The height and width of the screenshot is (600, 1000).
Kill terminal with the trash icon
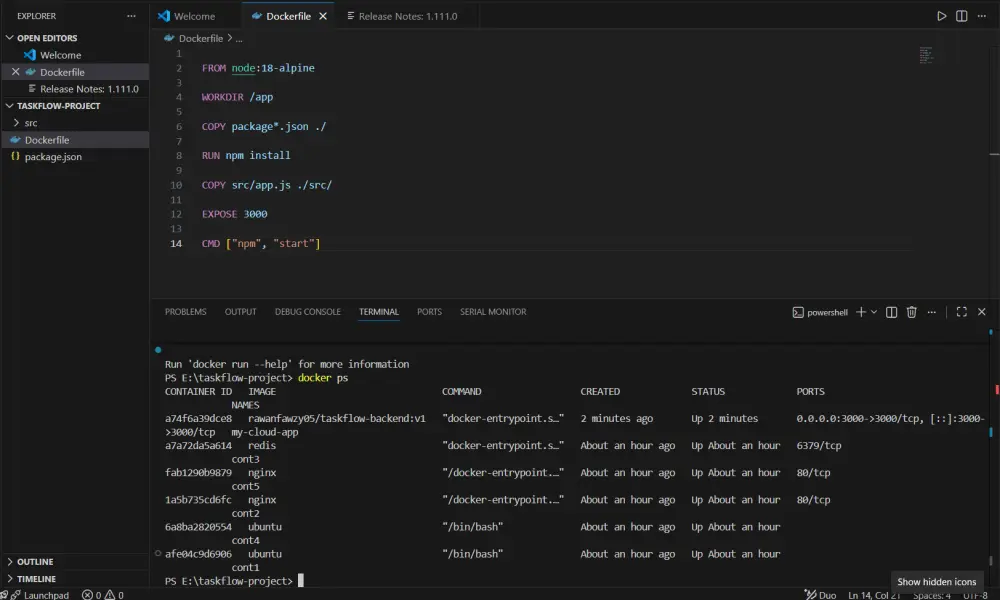click(x=911, y=312)
